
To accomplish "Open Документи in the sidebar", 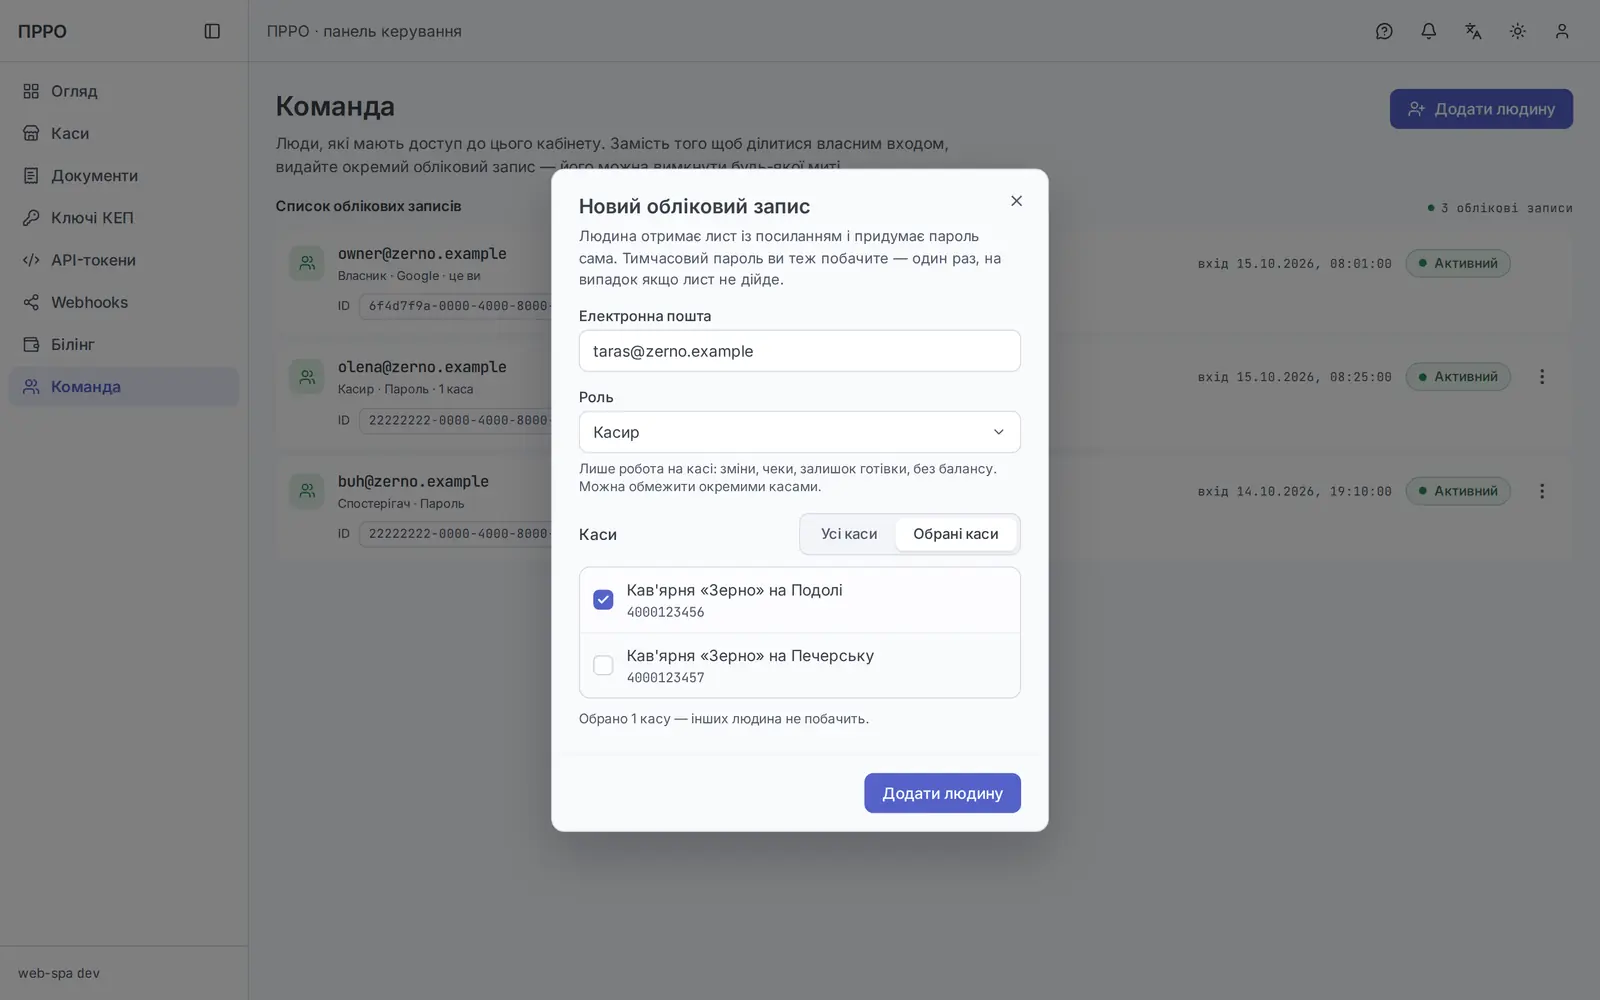I will pos(124,175).
